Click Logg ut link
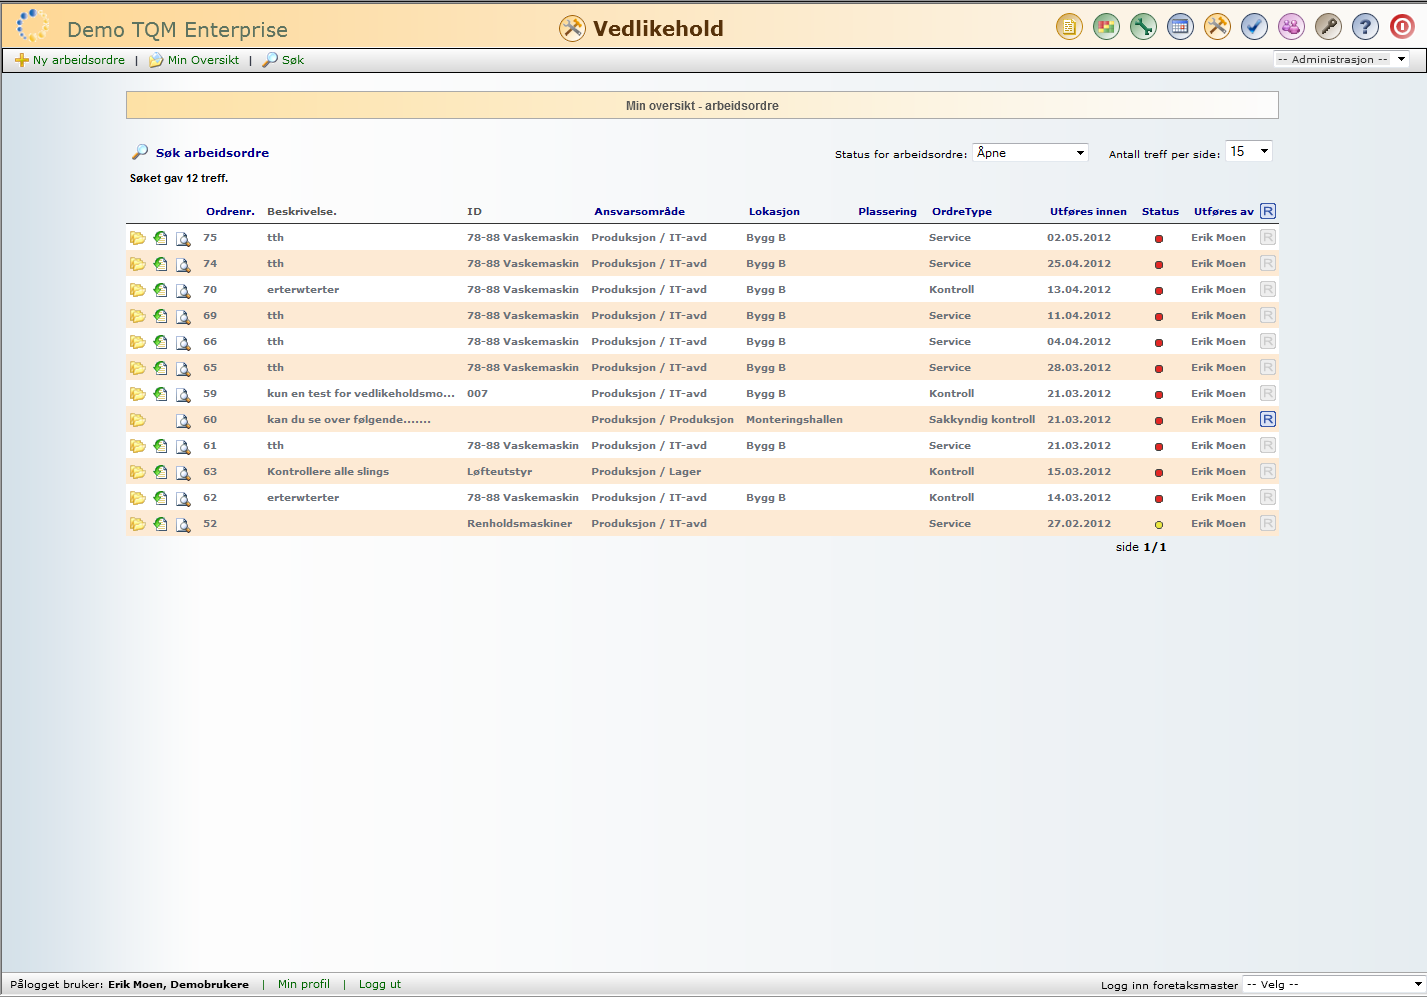 point(380,984)
